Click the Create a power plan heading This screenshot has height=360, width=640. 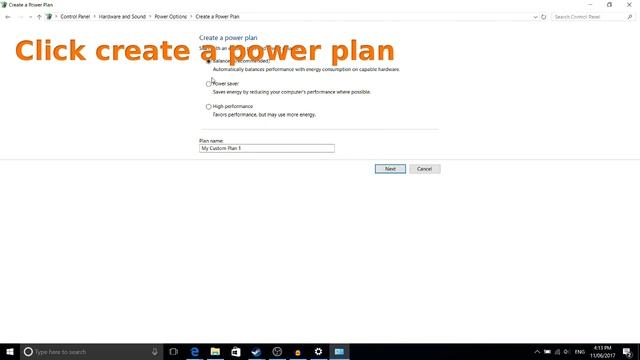click(228, 38)
